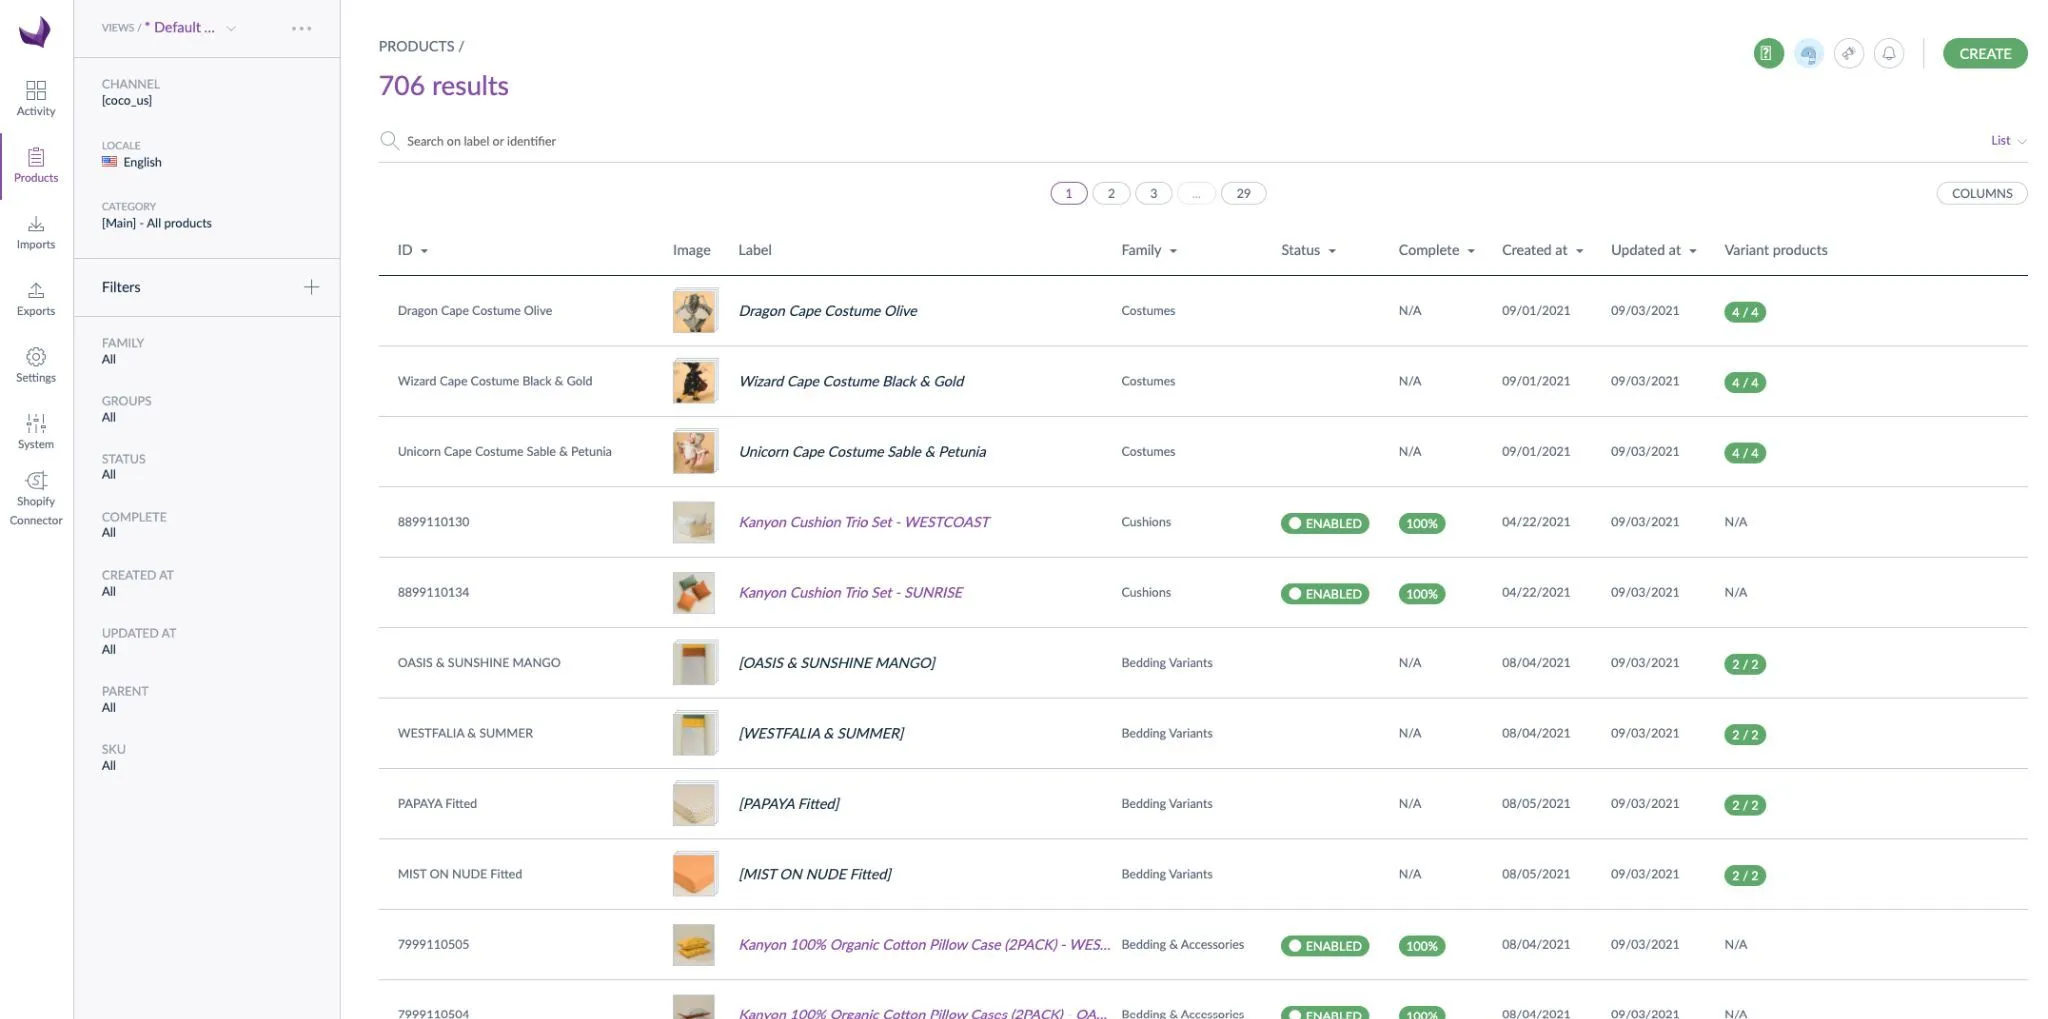Toggle sorting on the ID column
Viewport: 2048px width, 1019px height.
coord(412,250)
